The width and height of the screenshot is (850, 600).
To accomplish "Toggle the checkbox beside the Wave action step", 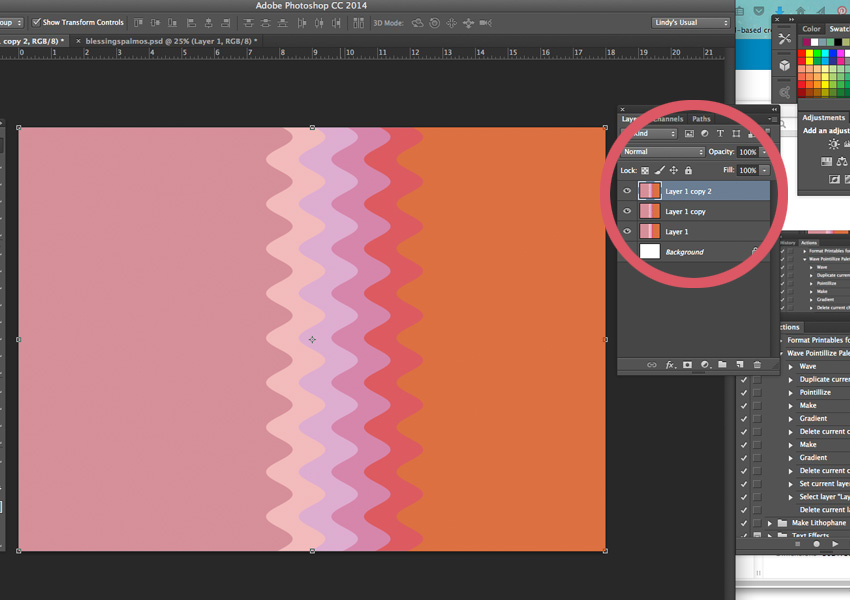I will pyautogui.click(x=743, y=366).
